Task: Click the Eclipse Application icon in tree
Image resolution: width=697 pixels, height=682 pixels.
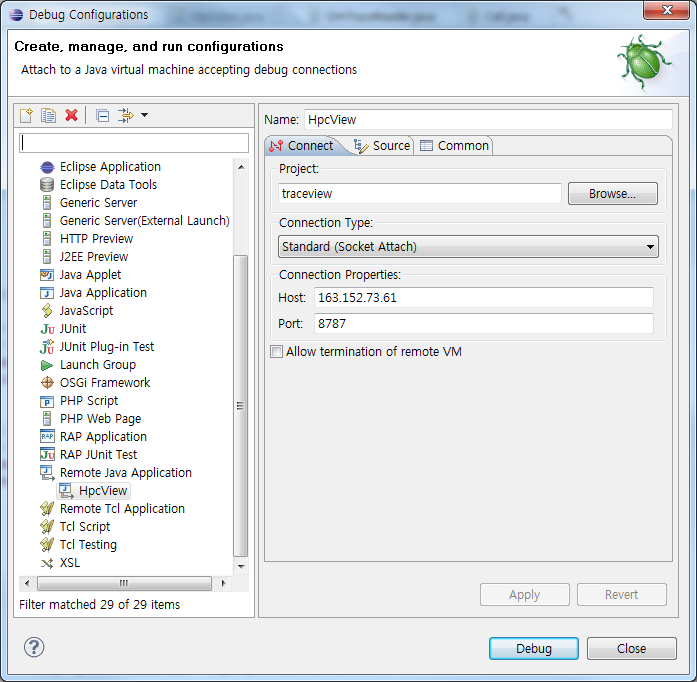Action: tap(47, 167)
